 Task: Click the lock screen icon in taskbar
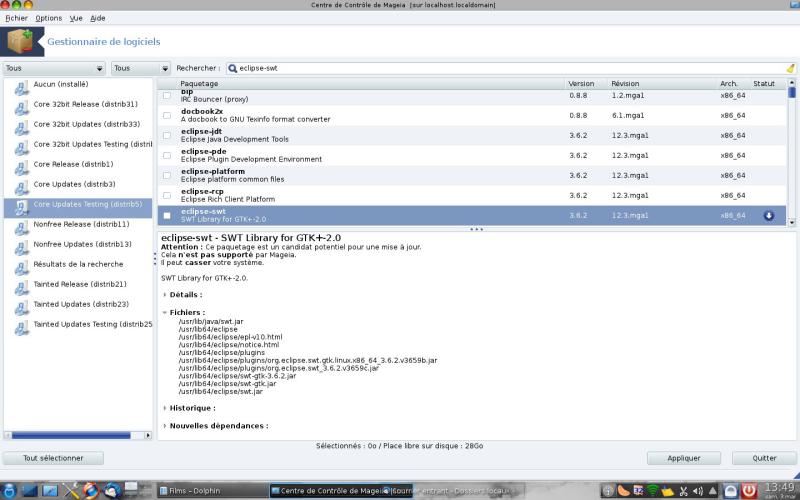pyautogui.click(x=731, y=491)
